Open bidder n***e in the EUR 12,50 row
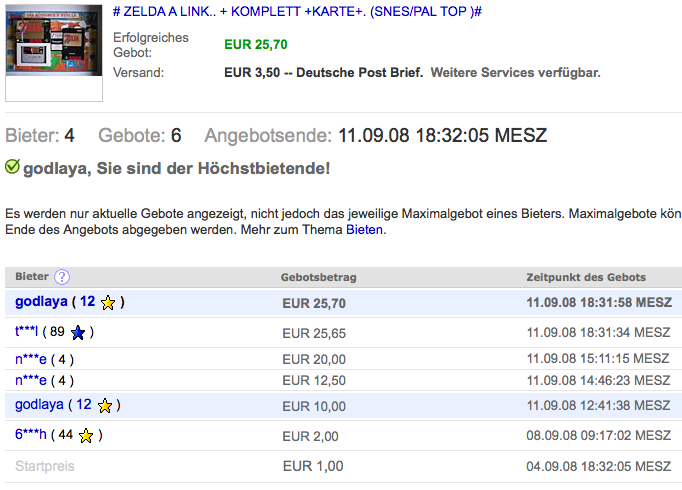Viewport: 682px width, 490px height. [31, 380]
